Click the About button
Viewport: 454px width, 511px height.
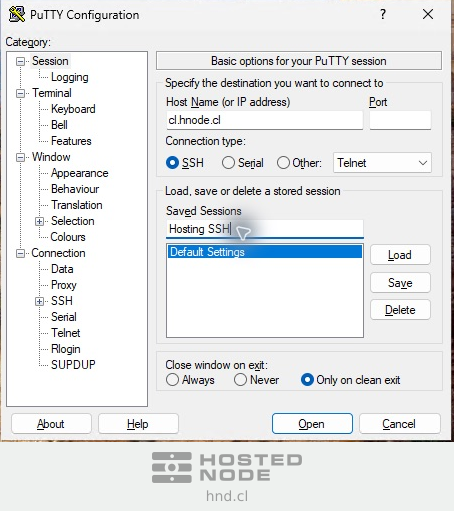[x=51, y=424]
